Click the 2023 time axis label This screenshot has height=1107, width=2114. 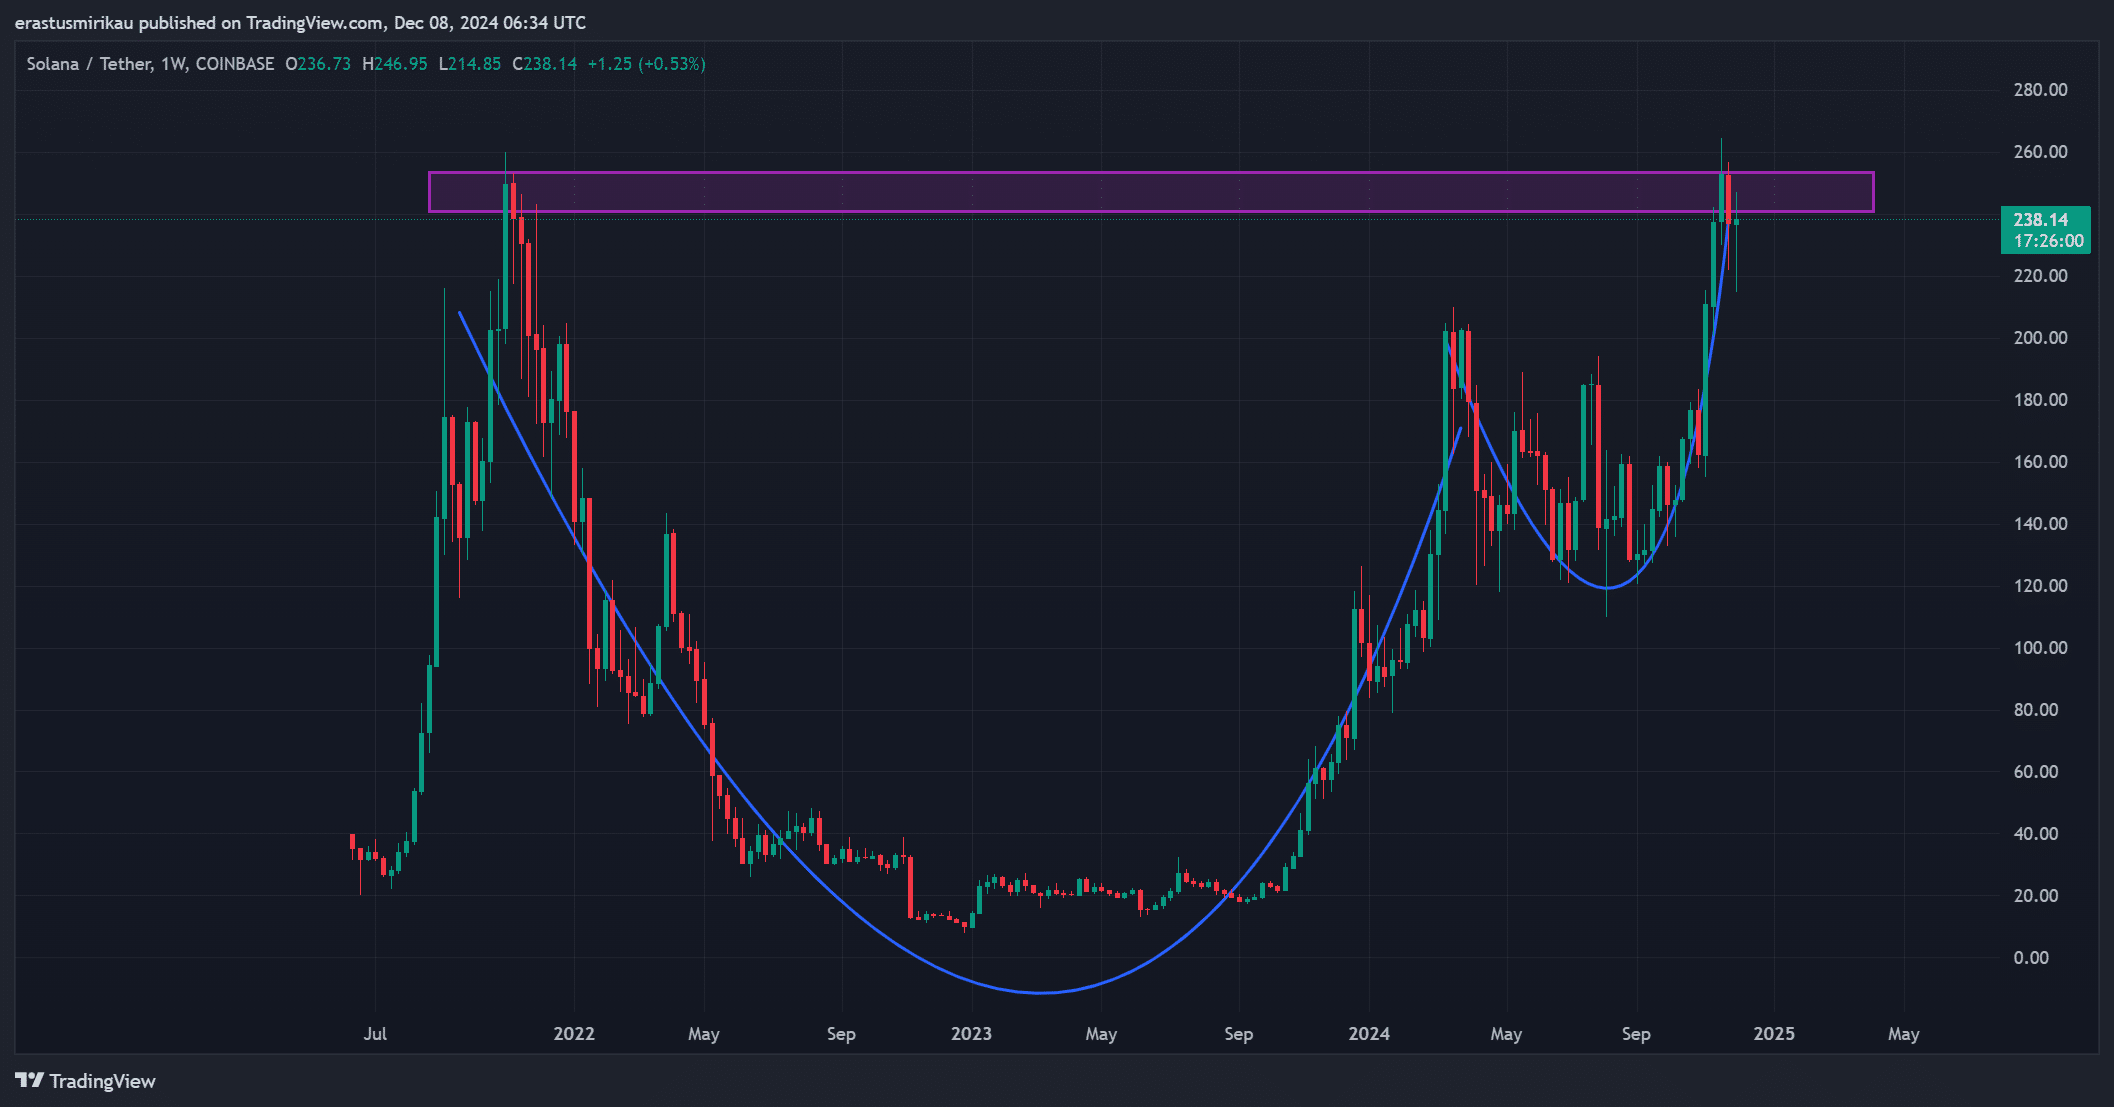(971, 1034)
